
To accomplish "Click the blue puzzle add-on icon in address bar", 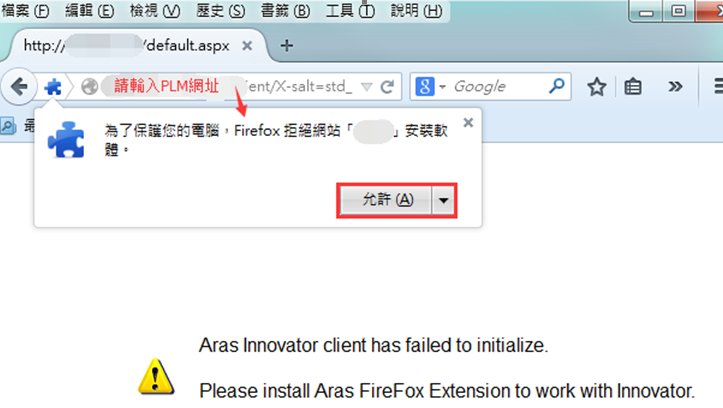I will [53, 87].
